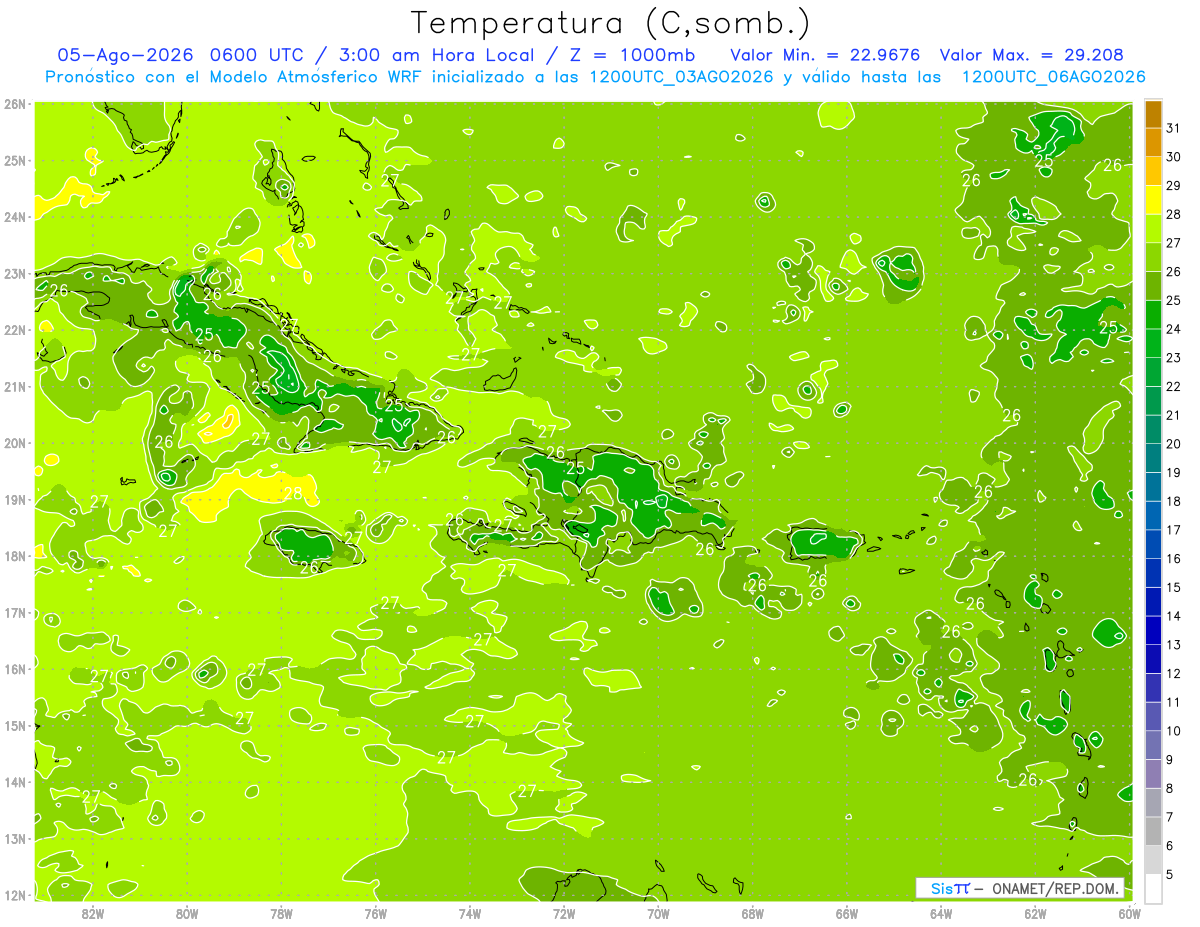Select the valid-until time "1200UTC_06AGO2026"
The width and height of the screenshot is (1200, 927).
[x=1053, y=77]
